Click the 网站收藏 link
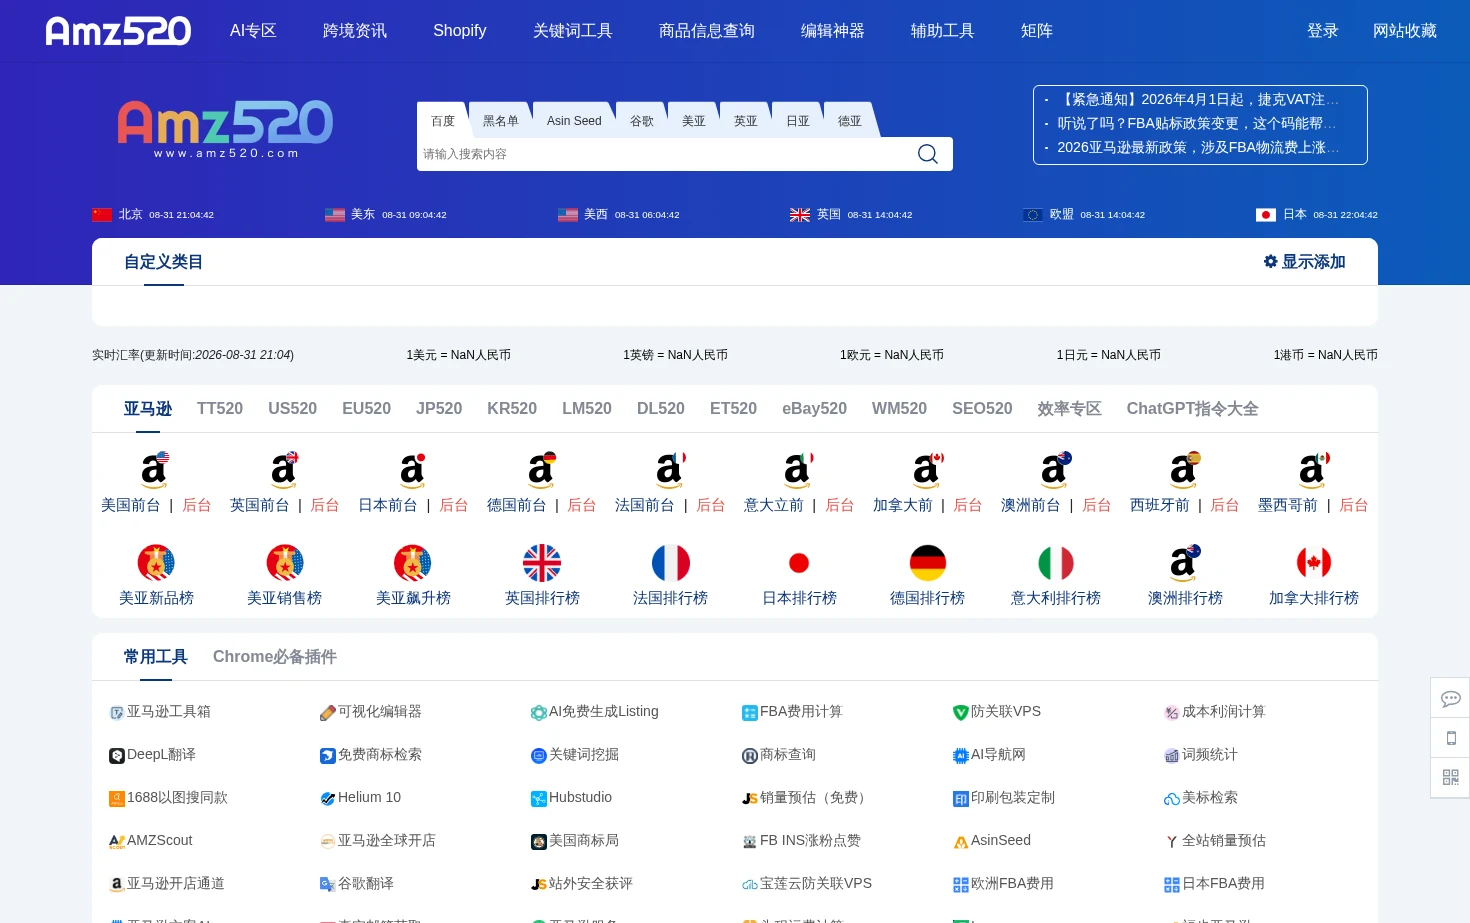The height and width of the screenshot is (923, 1470). click(1405, 31)
